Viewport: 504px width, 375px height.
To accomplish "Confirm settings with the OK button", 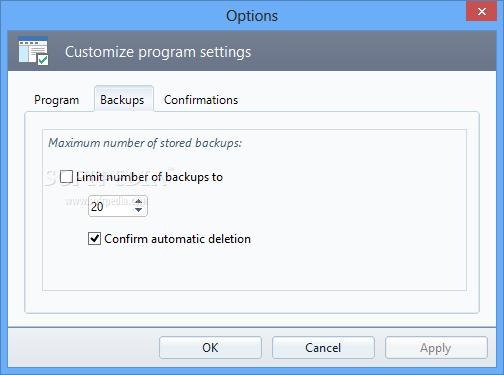I will click(x=210, y=348).
